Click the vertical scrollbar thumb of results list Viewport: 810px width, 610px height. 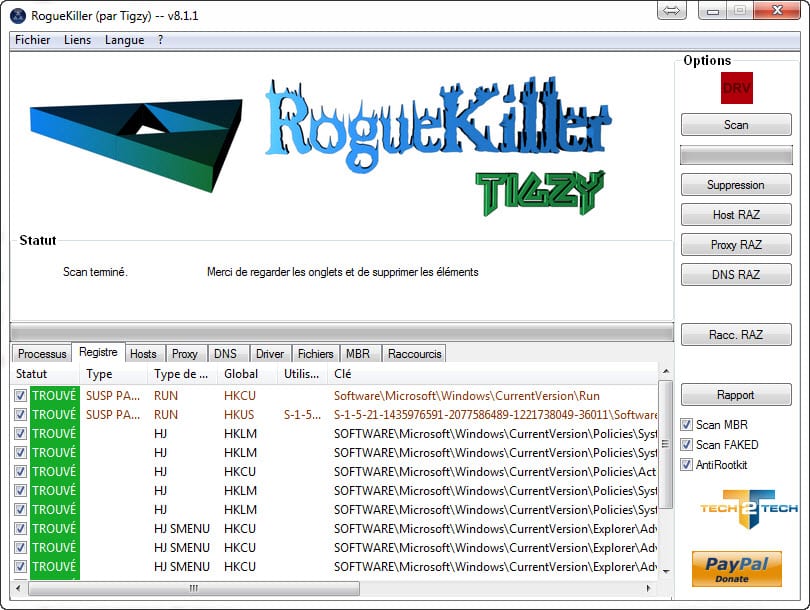666,444
